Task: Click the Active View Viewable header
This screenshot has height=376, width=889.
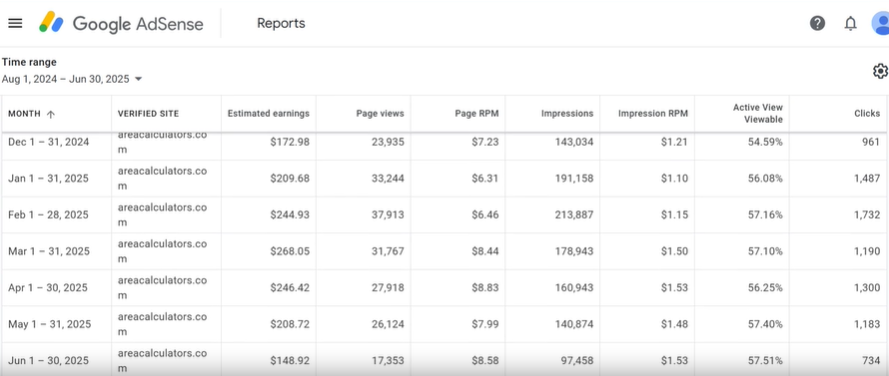Action: tap(757, 113)
